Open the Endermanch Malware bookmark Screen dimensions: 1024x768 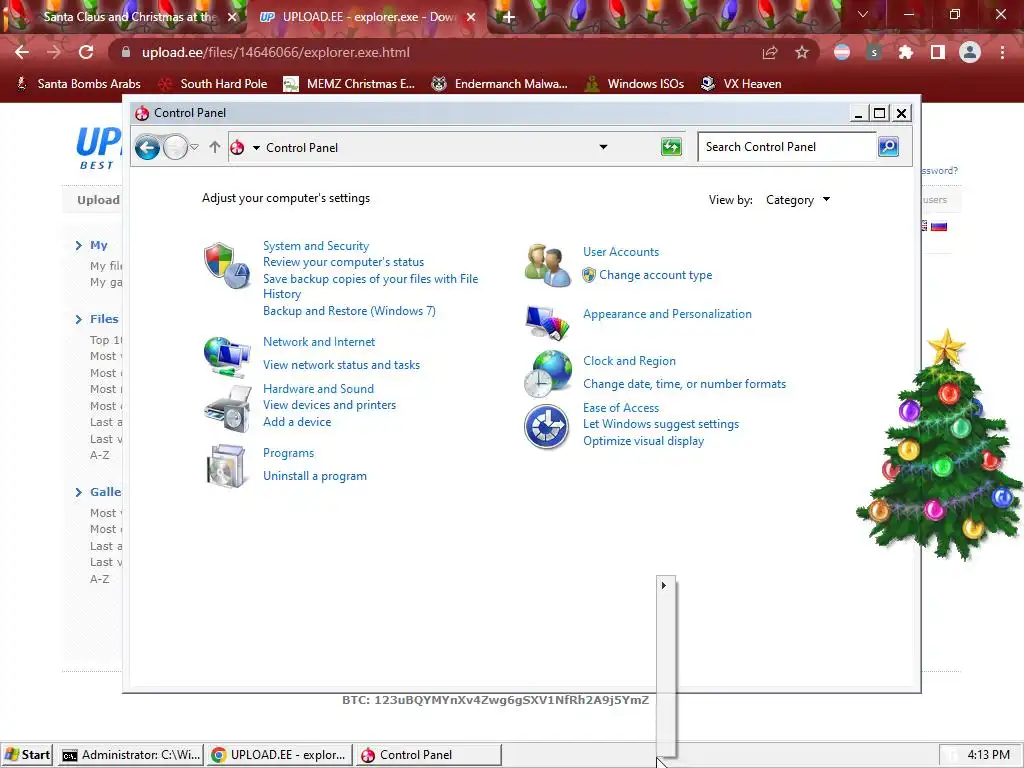[500, 84]
